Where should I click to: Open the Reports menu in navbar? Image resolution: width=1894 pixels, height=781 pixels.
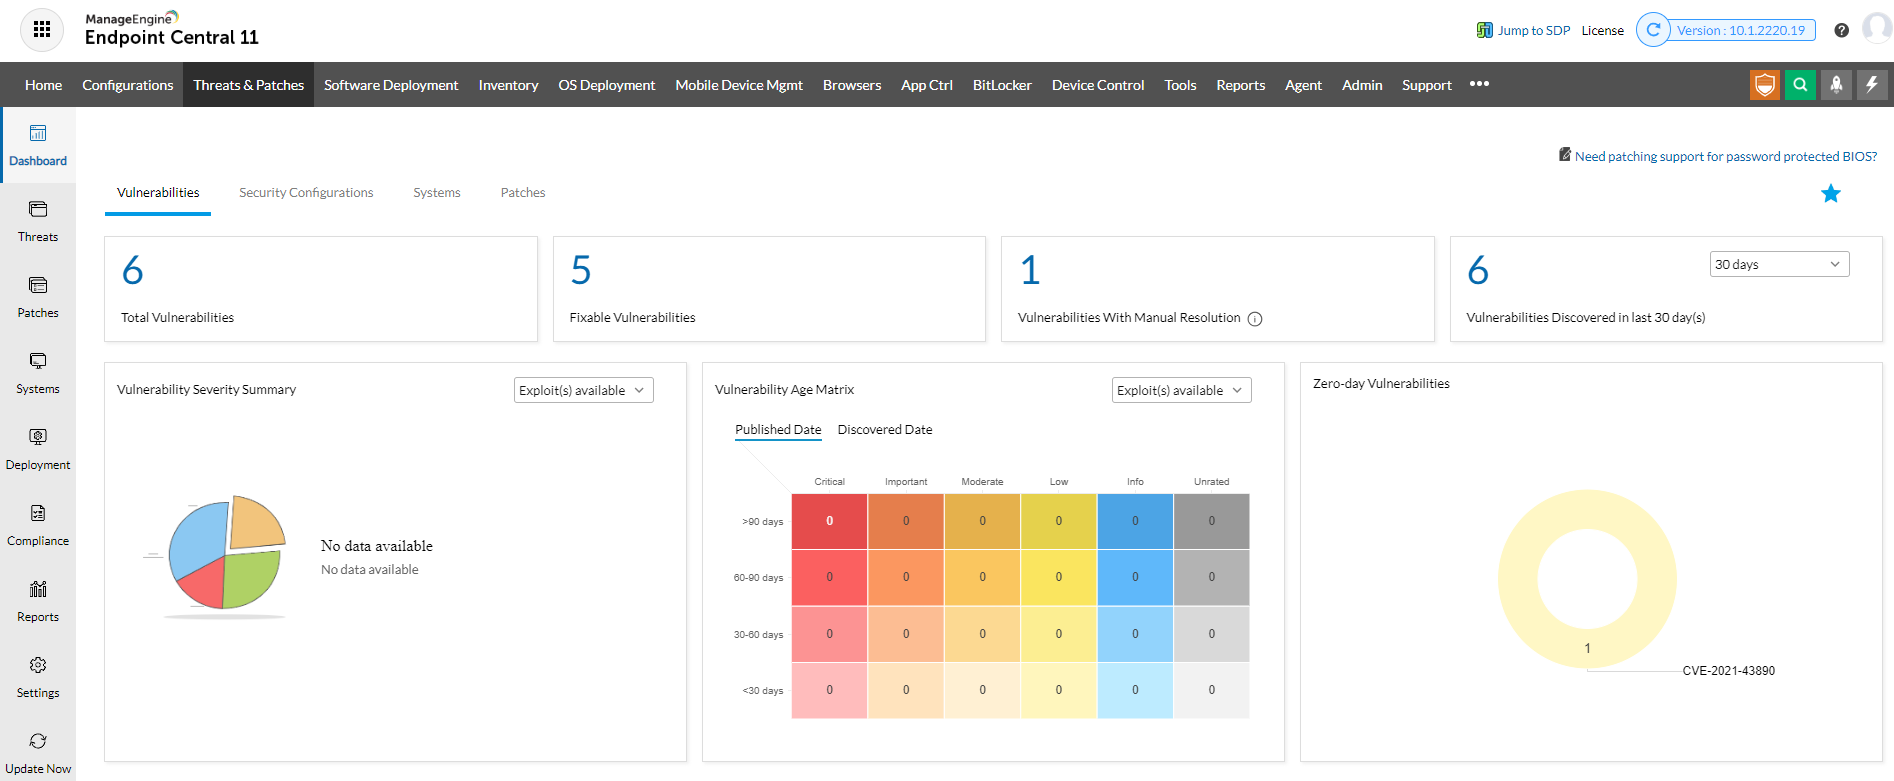click(1241, 85)
